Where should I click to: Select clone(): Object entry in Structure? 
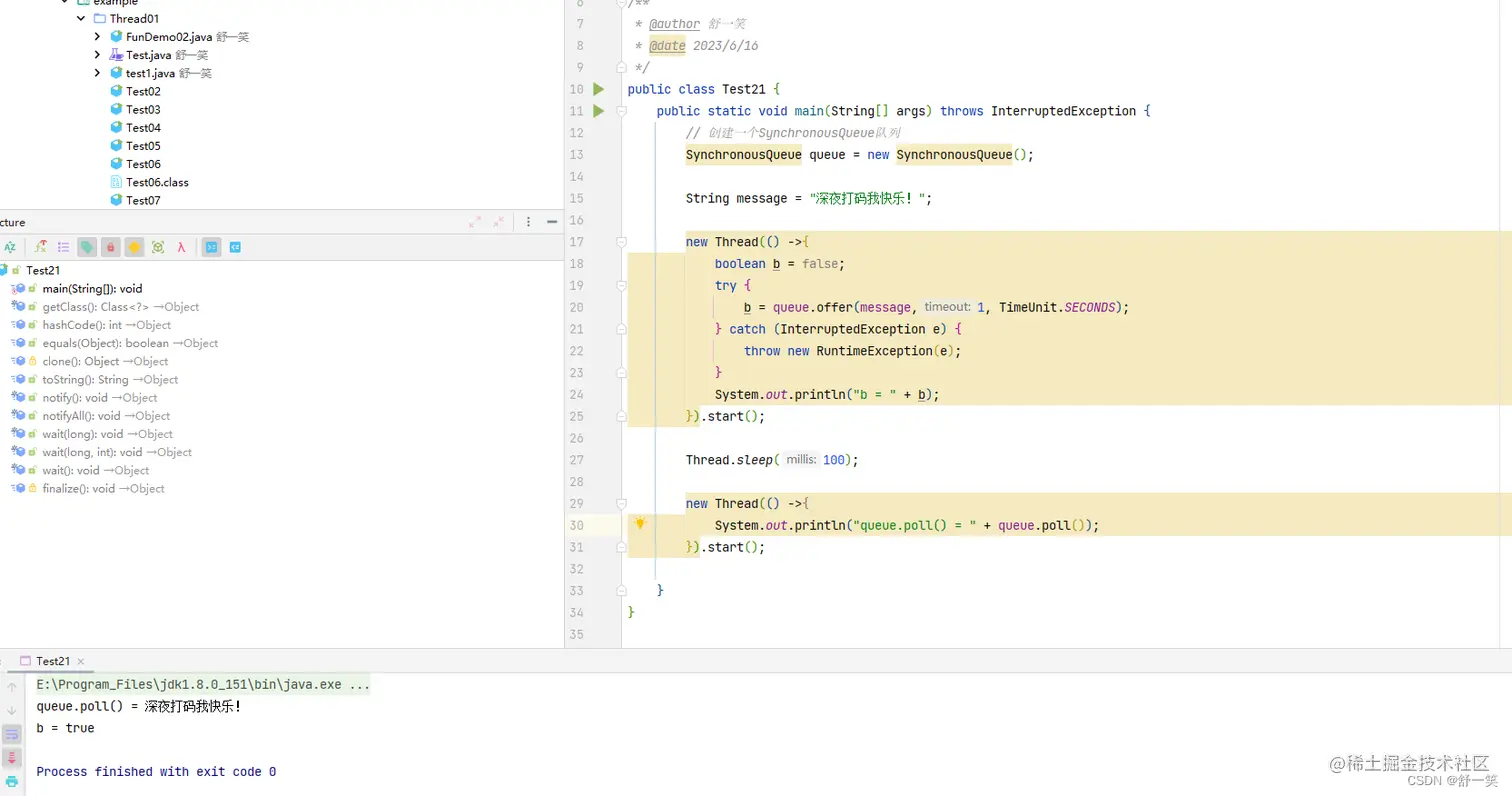point(105,361)
